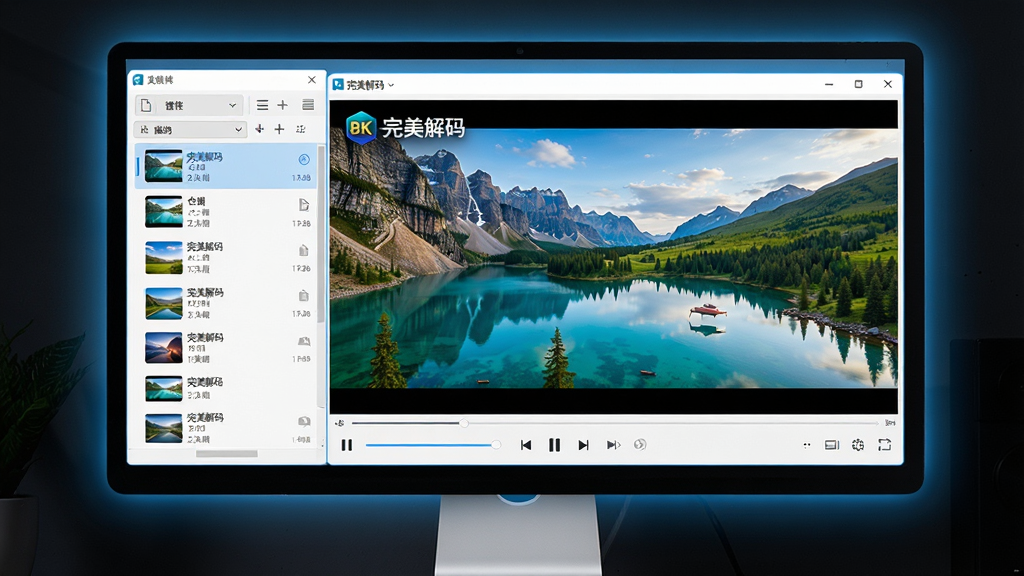Viewport: 1024px width, 576px height.
Task: Click the loop icon at the far right of the controls
Action: (x=884, y=445)
